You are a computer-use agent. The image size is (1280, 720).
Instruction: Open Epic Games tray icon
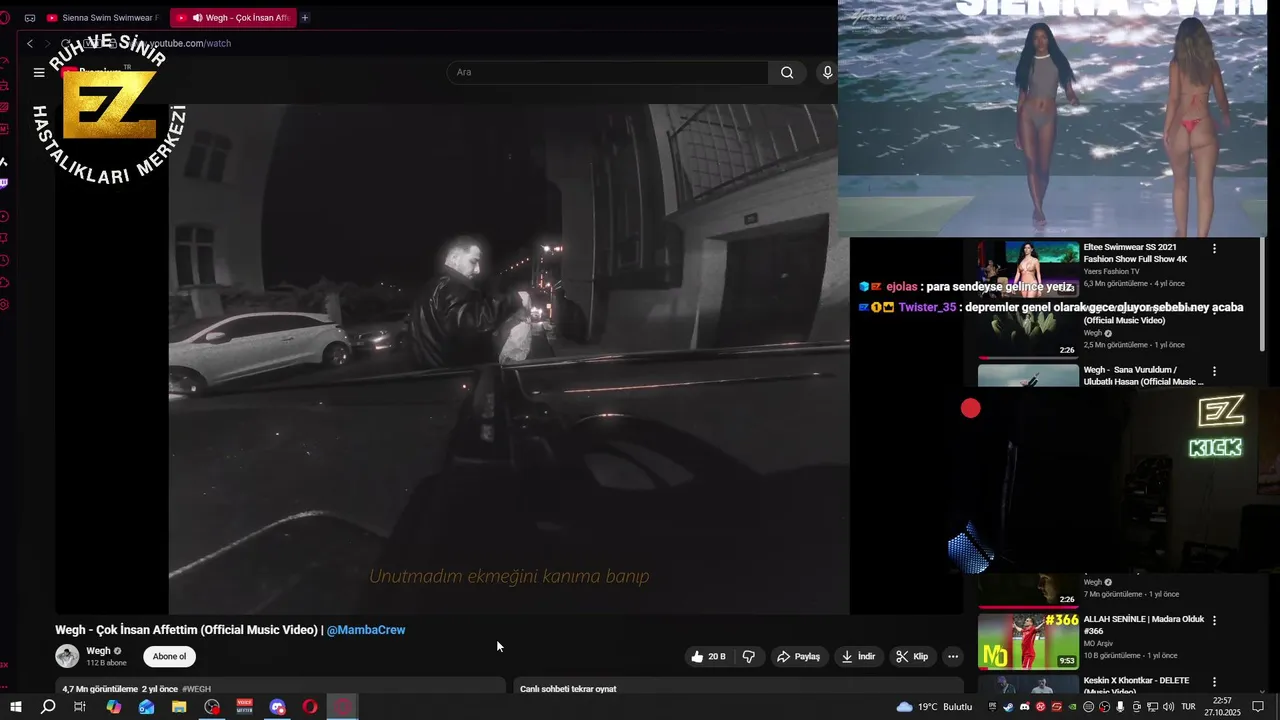coord(992,707)
